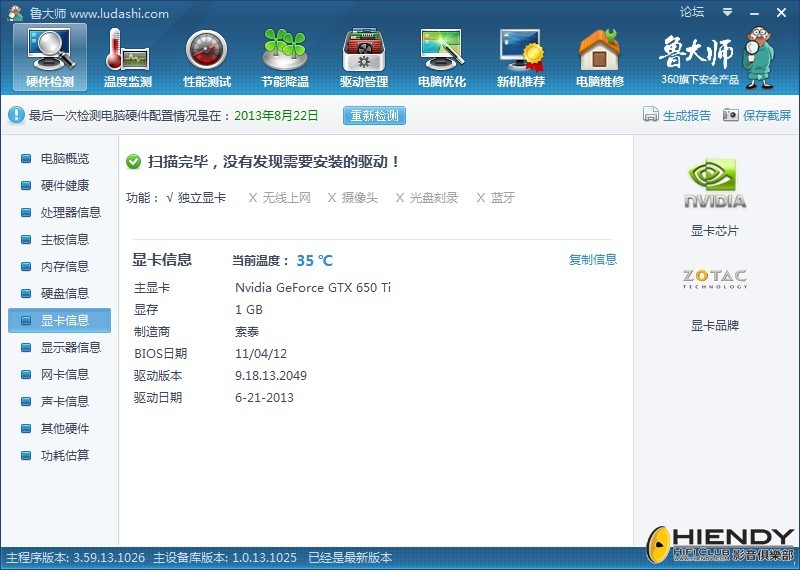Click the 重新检测 re-detect button
This screenshot has height=570, width=800.
tap(374, 115)
